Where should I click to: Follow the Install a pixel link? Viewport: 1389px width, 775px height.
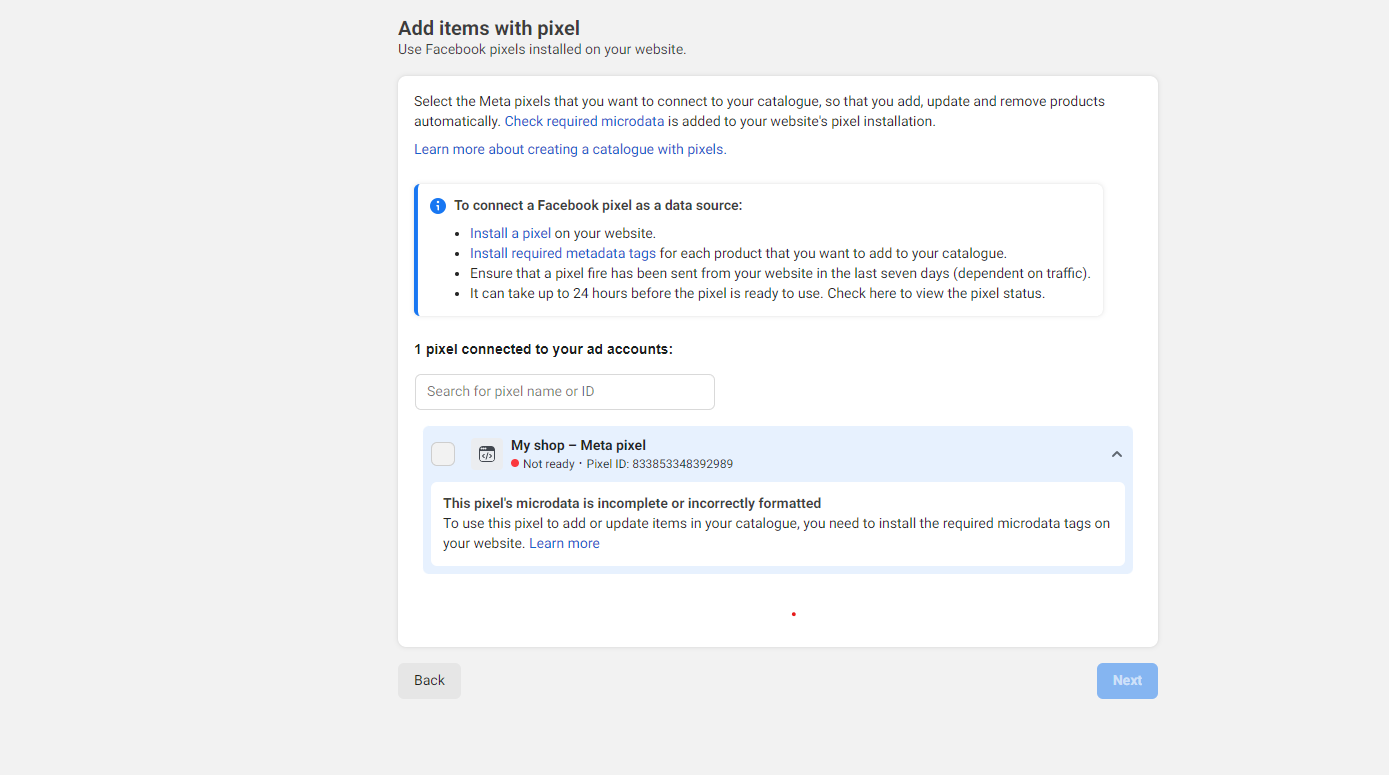[x=510, y=234]
